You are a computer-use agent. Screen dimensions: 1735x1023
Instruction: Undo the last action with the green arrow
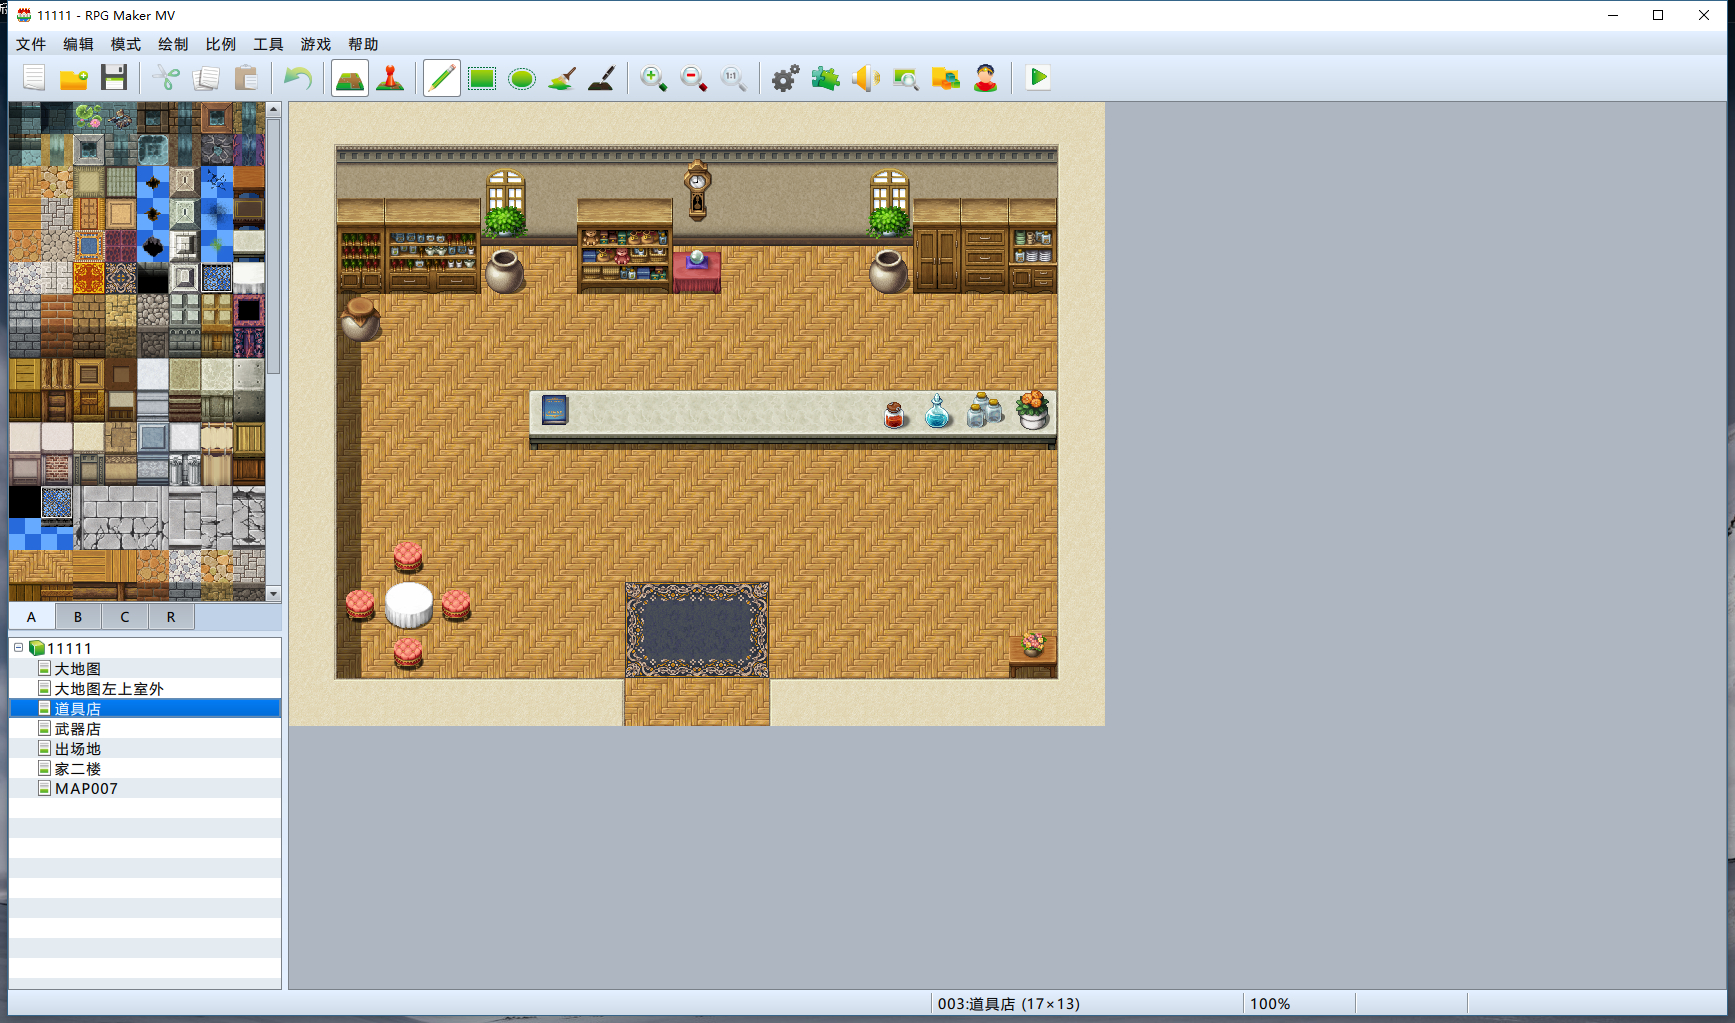(x=298, y=78)
